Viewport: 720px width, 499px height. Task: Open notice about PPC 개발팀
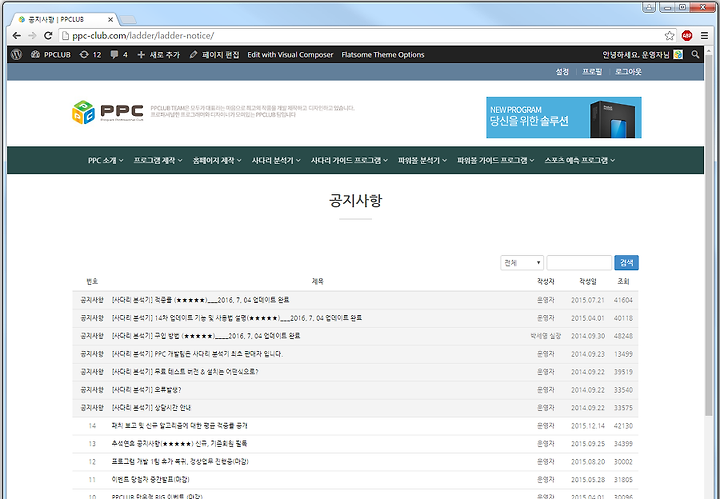(x=197, y=354)
